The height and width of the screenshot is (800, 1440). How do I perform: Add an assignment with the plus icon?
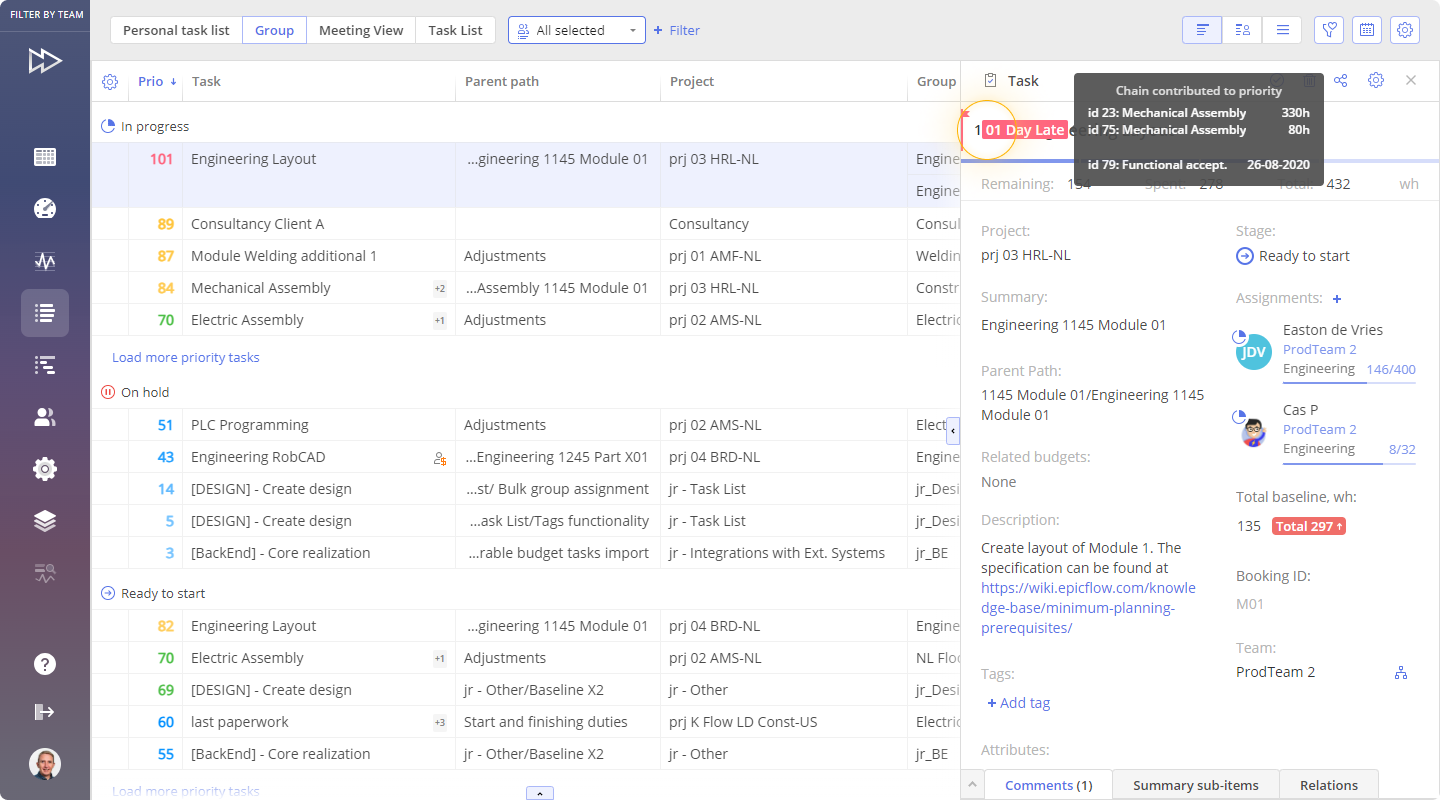pyautogui.click(x=1337, y=298)
